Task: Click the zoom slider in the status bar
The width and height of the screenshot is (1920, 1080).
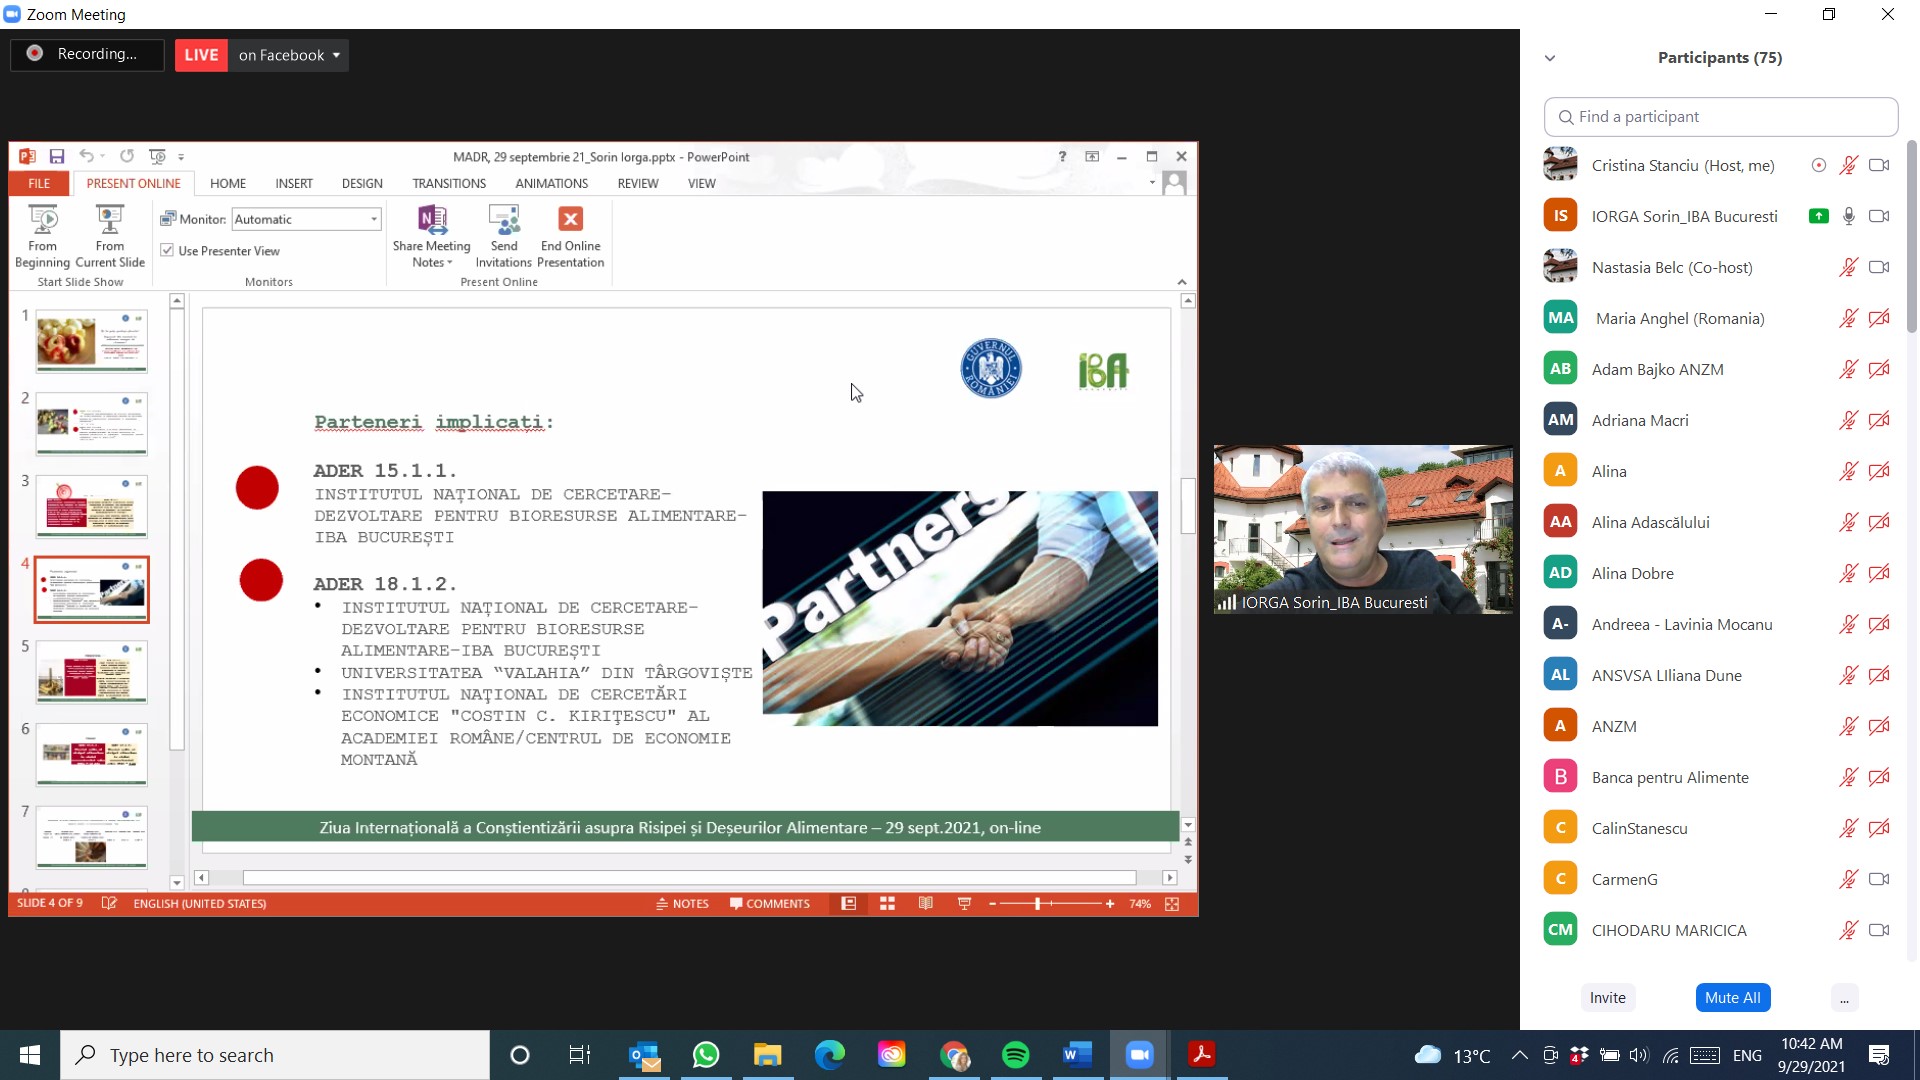Action: click(1038, 904)
